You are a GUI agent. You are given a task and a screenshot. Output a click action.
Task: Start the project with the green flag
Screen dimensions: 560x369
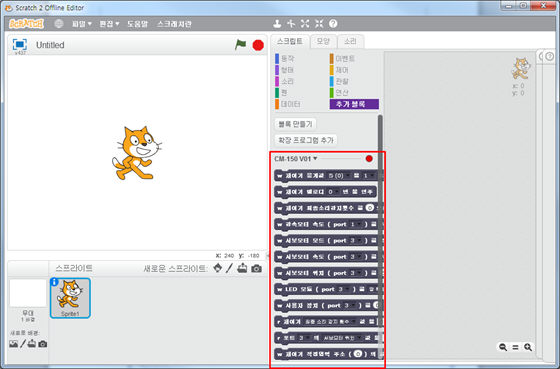[x=240, y=45]
